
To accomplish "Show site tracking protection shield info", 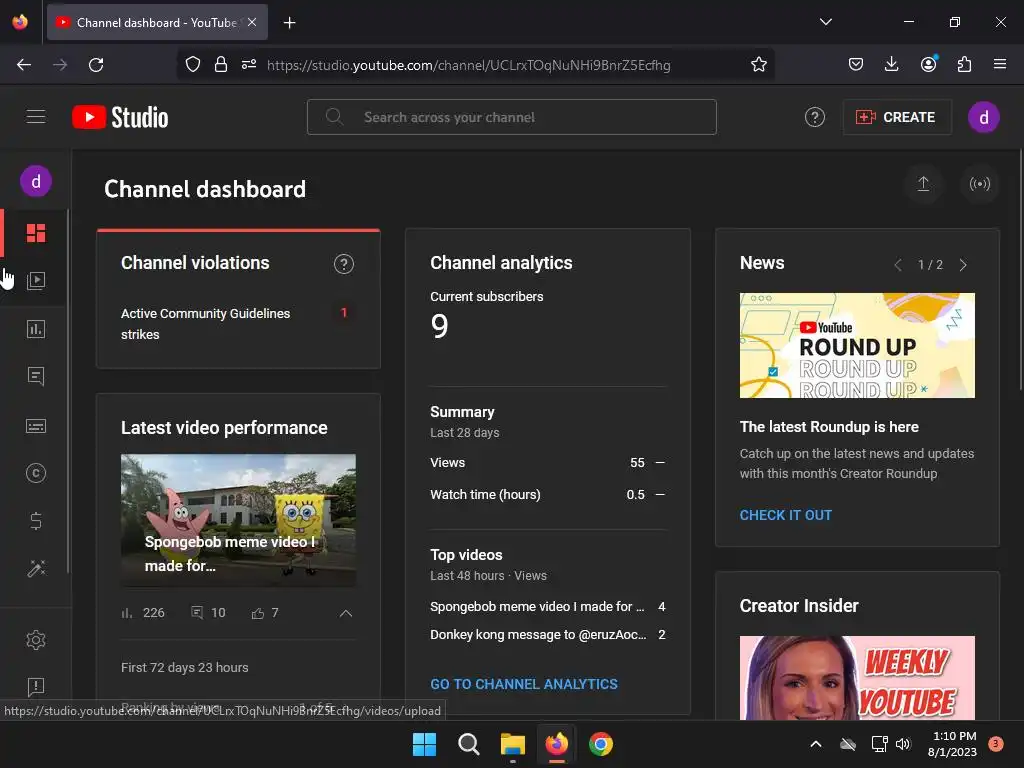I will click(x=193, y=65).
